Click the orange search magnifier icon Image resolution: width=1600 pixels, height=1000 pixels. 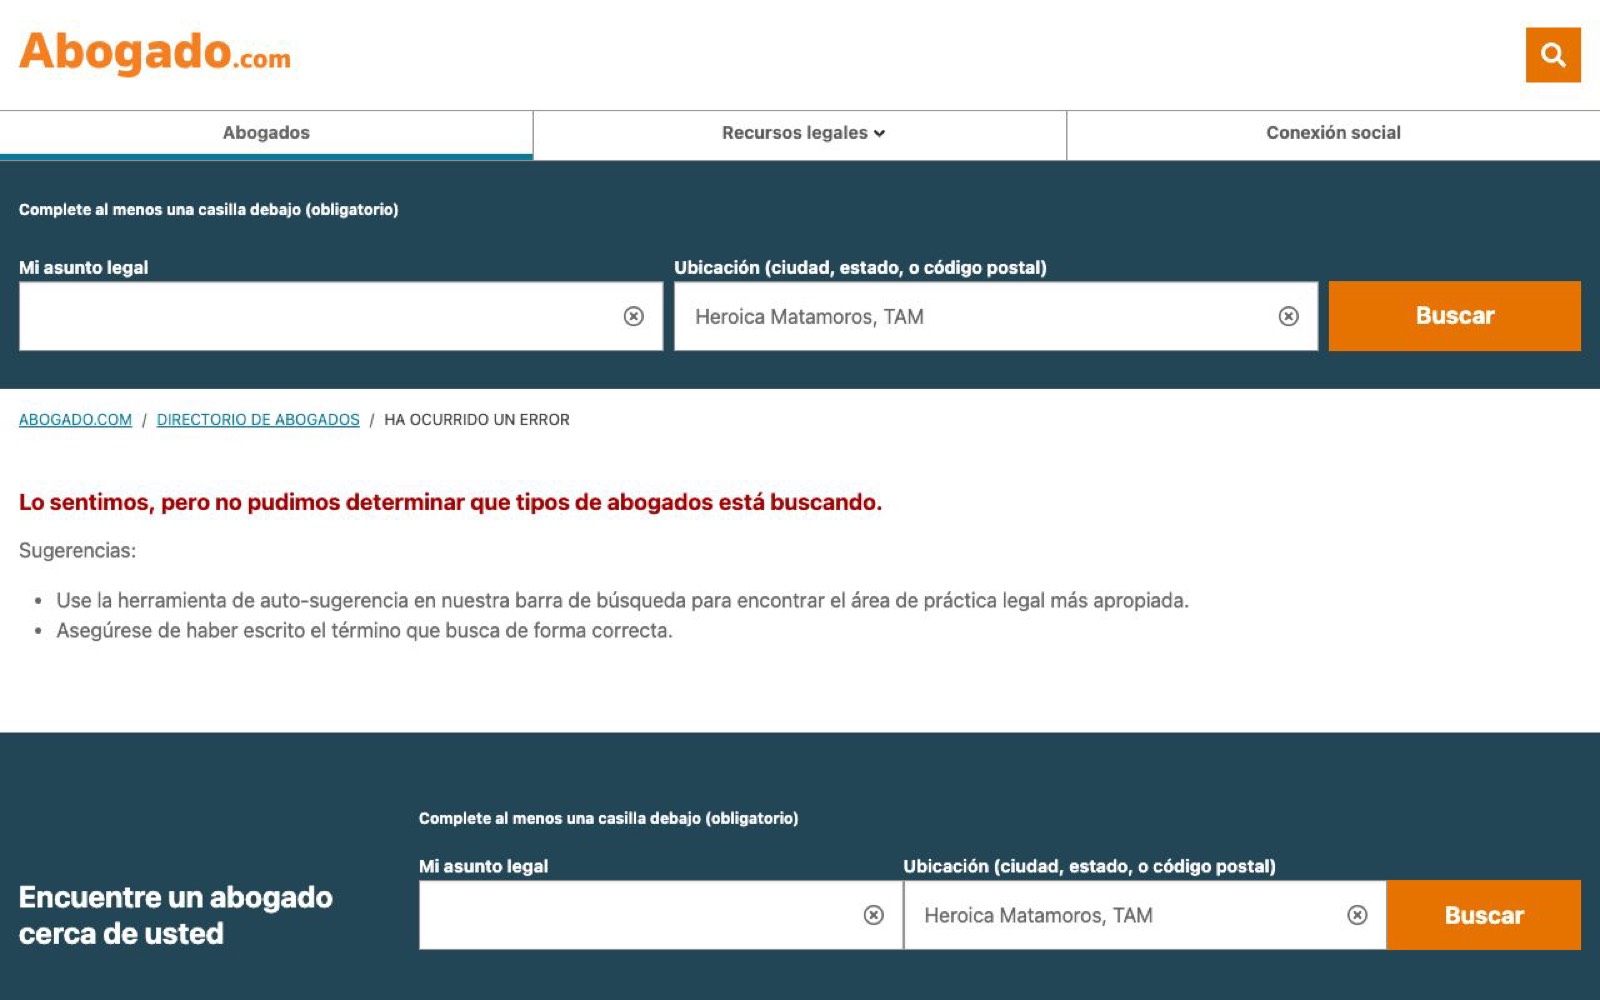point(1552,55)
